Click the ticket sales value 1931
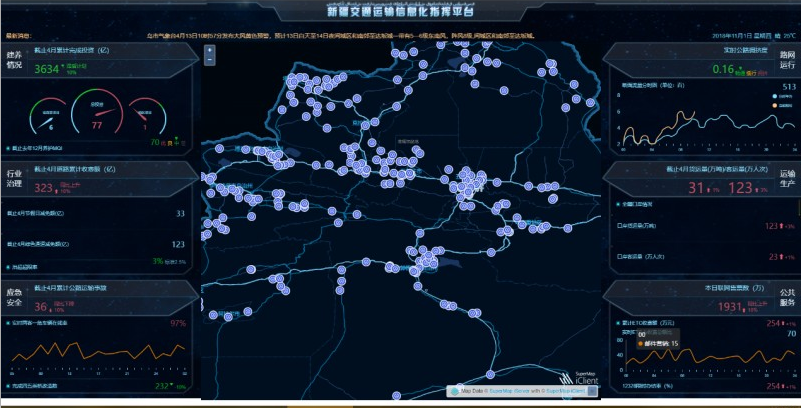This screenshot has width=801, height=408. (x=732, y=307)
